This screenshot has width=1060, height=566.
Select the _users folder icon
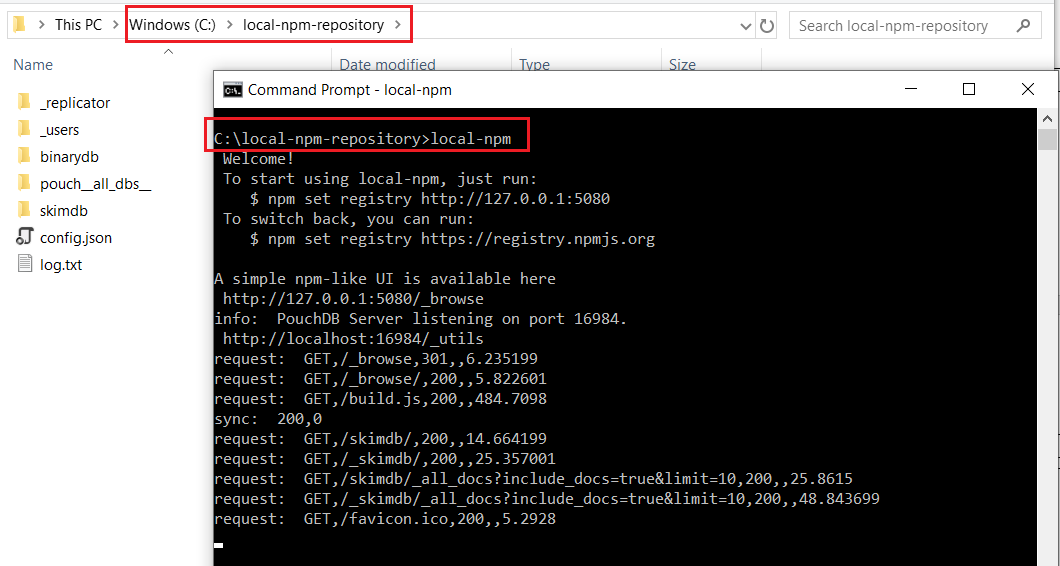pyautogui.click(x=24, y=129)
